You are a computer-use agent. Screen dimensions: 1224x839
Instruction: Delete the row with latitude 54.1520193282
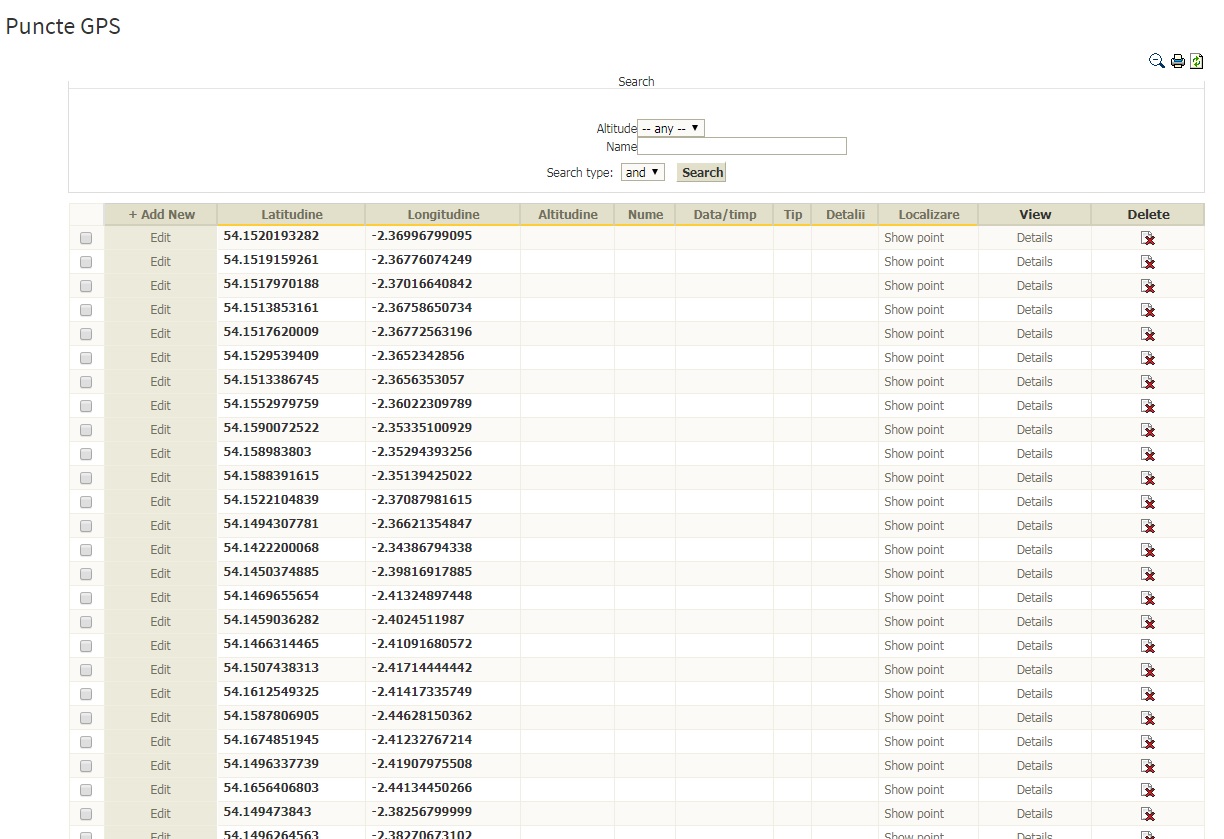pos(1148,238)
